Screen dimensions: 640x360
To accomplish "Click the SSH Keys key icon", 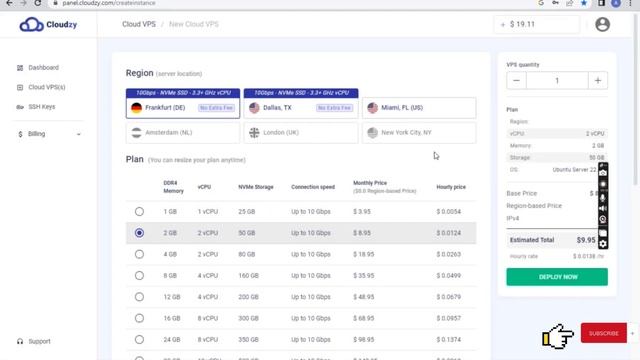I will [x=20, y=107].
